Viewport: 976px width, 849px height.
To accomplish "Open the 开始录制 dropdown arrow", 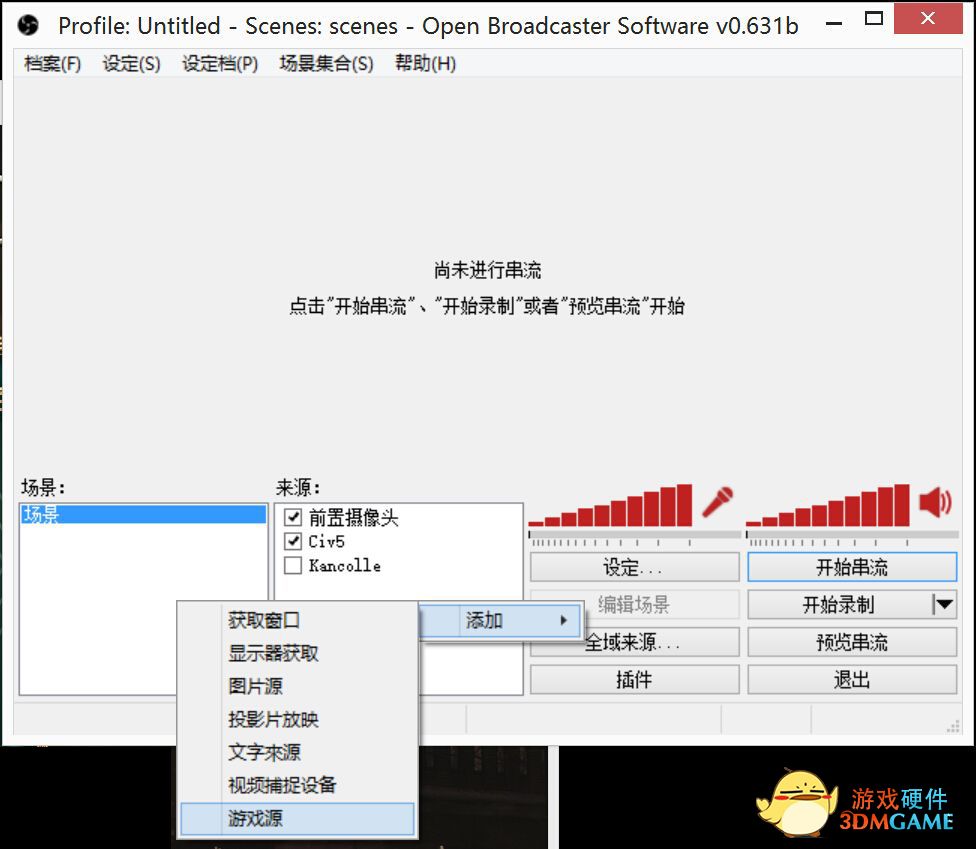I will pos(944,604).
